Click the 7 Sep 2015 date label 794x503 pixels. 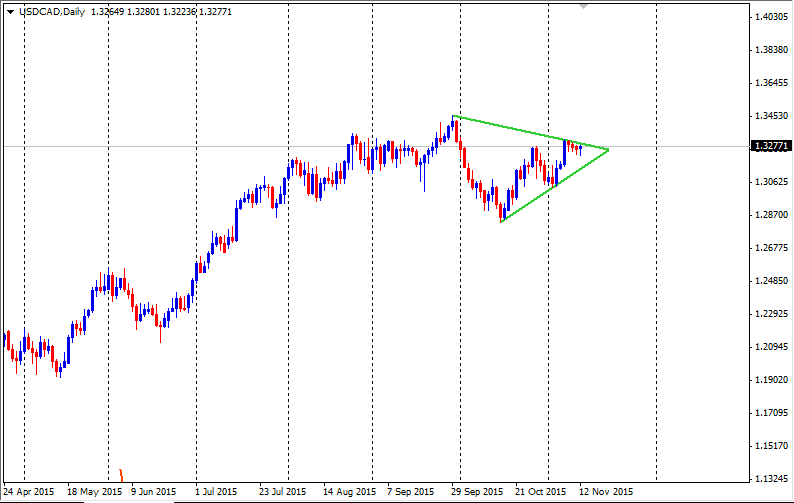[411, 491]
